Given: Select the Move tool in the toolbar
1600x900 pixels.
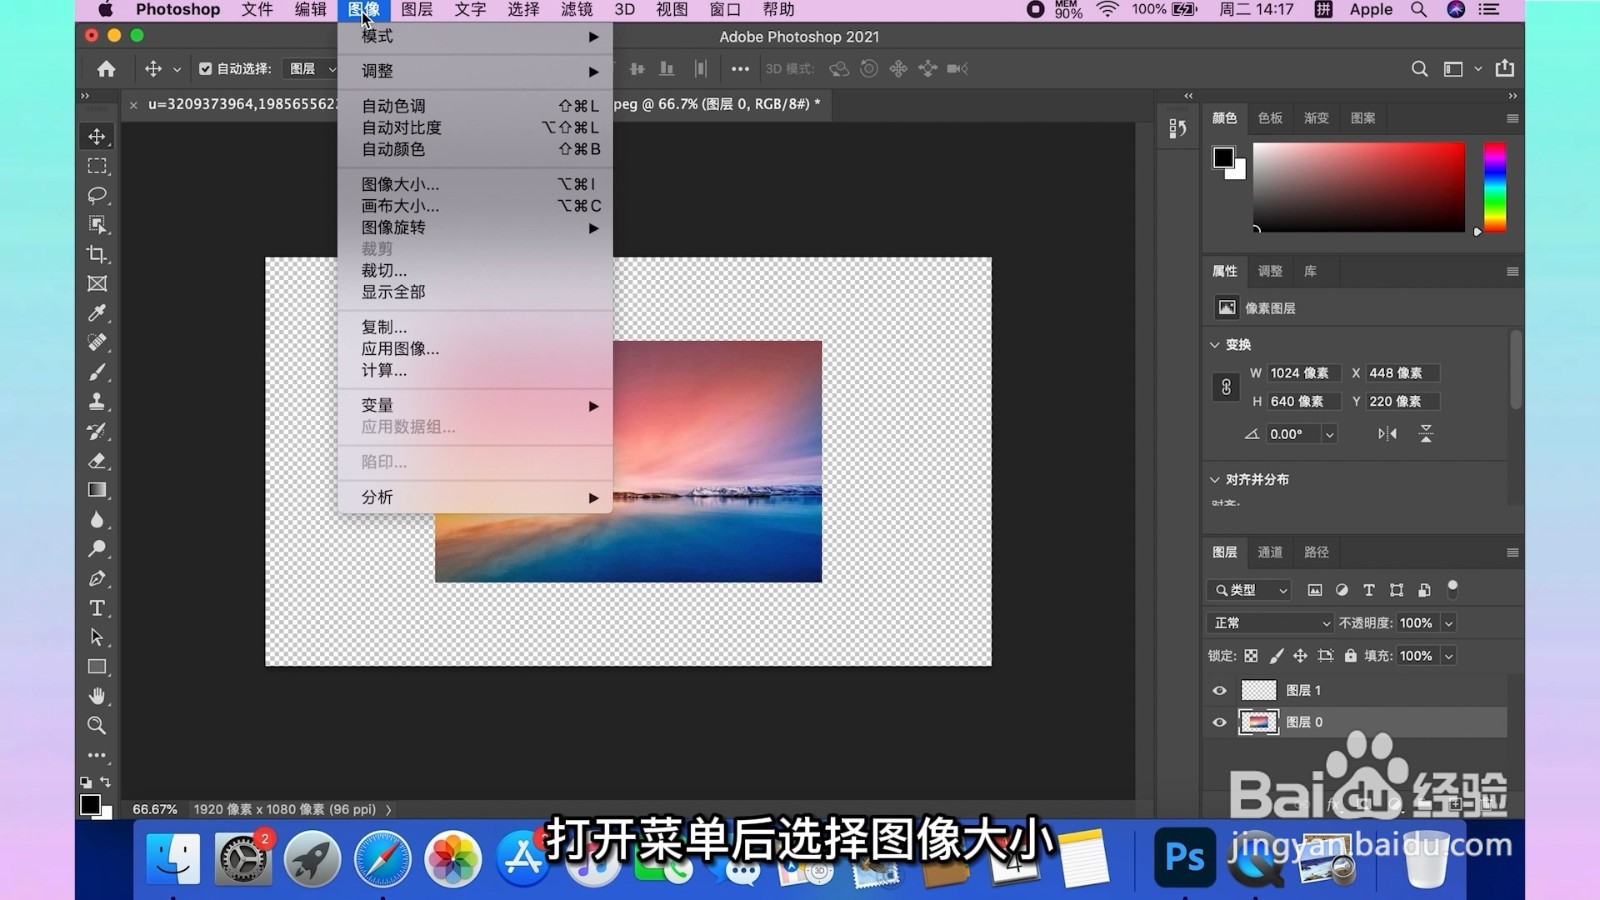Looking at the screenshot, I should tap(96, 136).
